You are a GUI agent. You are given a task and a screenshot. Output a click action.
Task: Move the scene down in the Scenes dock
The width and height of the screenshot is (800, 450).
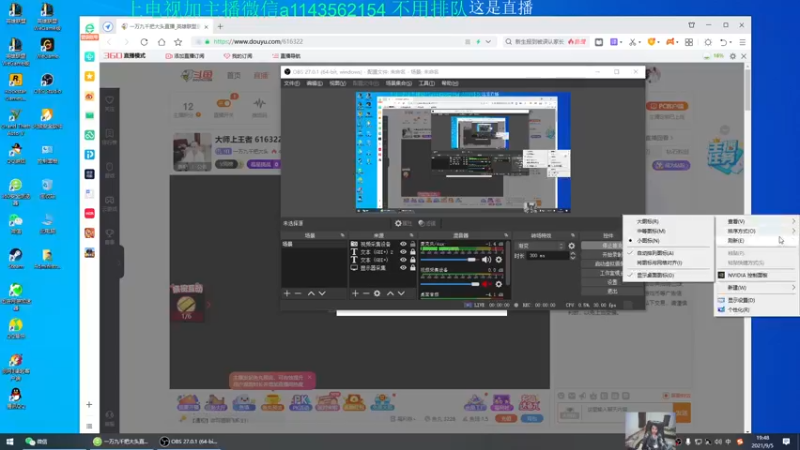click(322, 293)
